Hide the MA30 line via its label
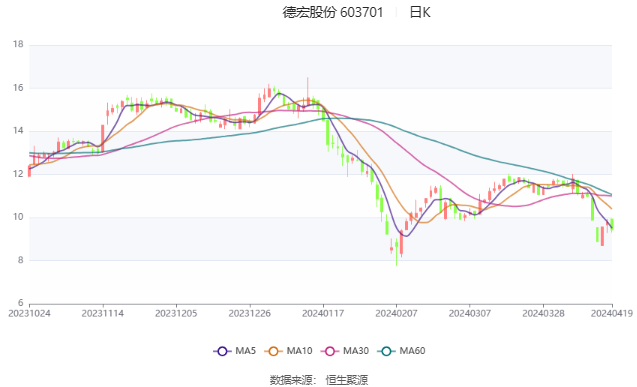The image size is (637, 387). 356,351
